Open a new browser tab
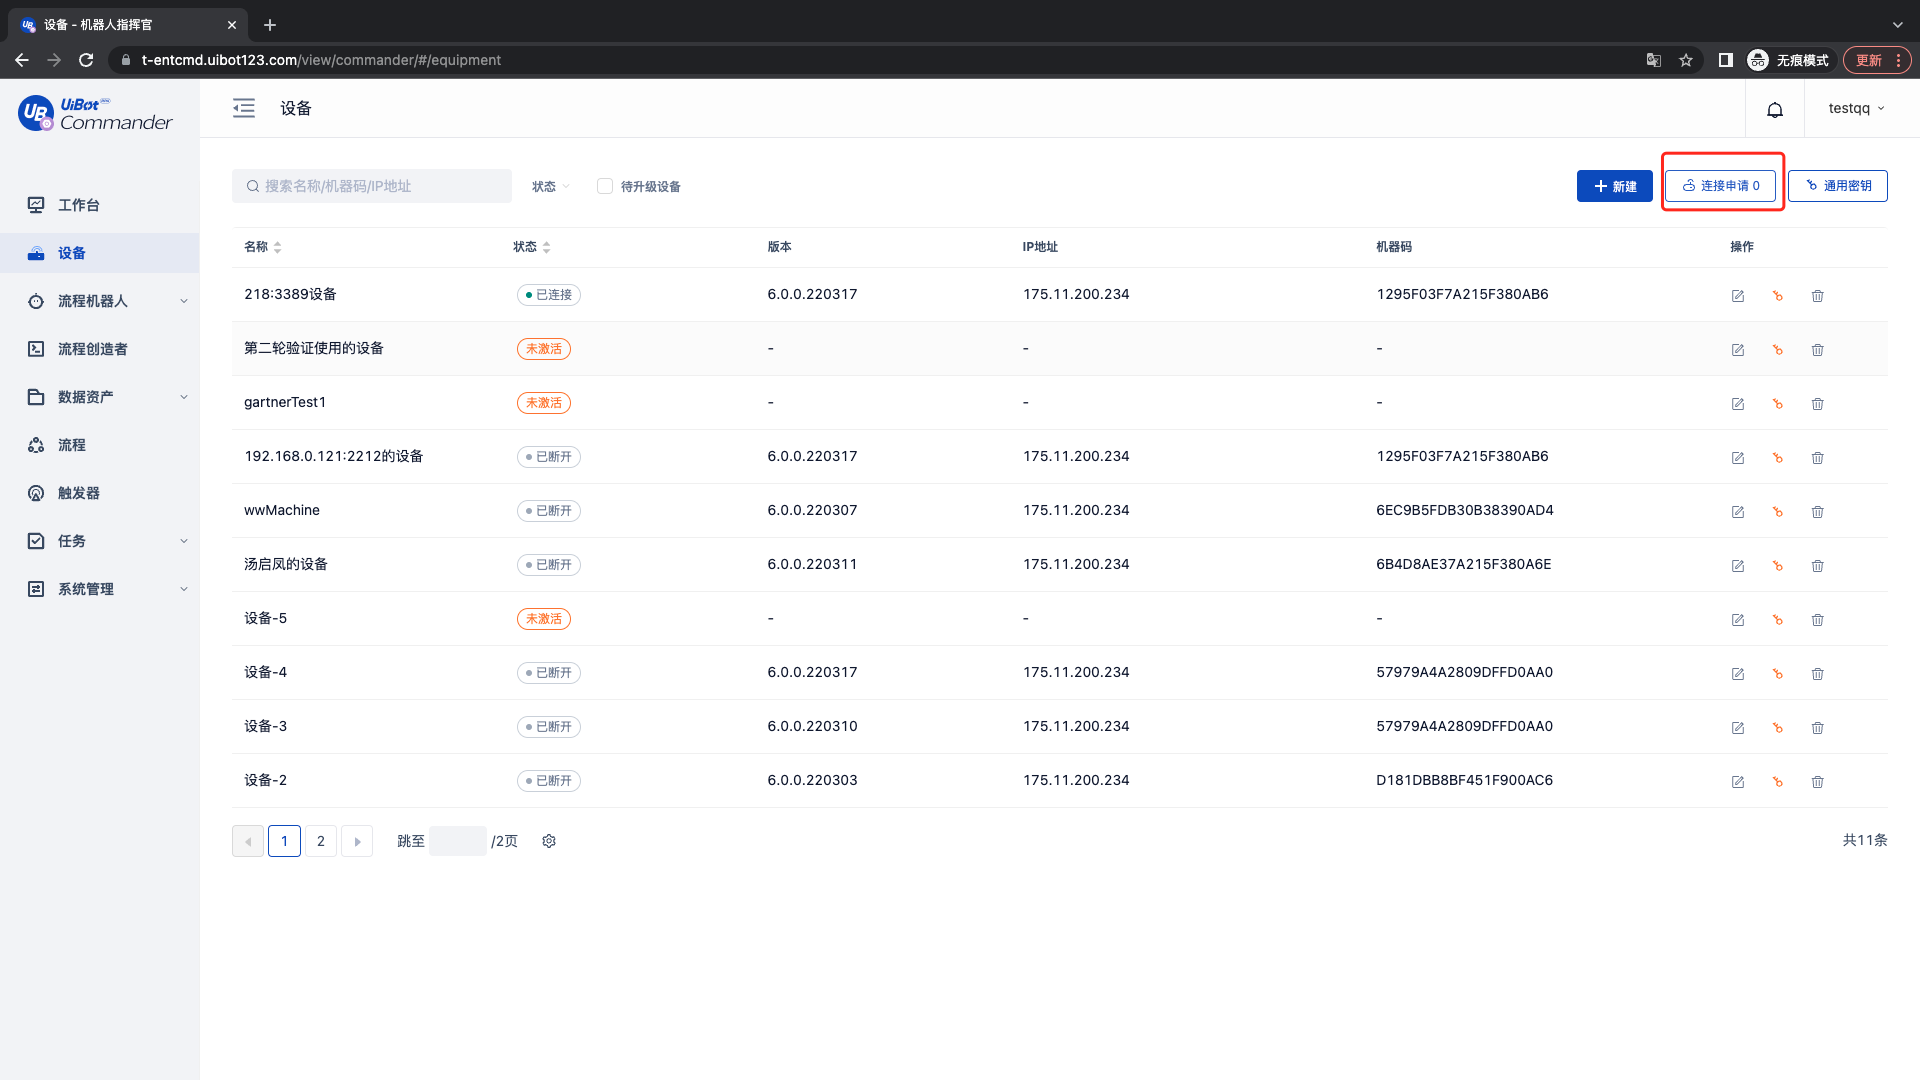Image resolution: width=1920 pixels, height=1080 pixels. point(270,25)
